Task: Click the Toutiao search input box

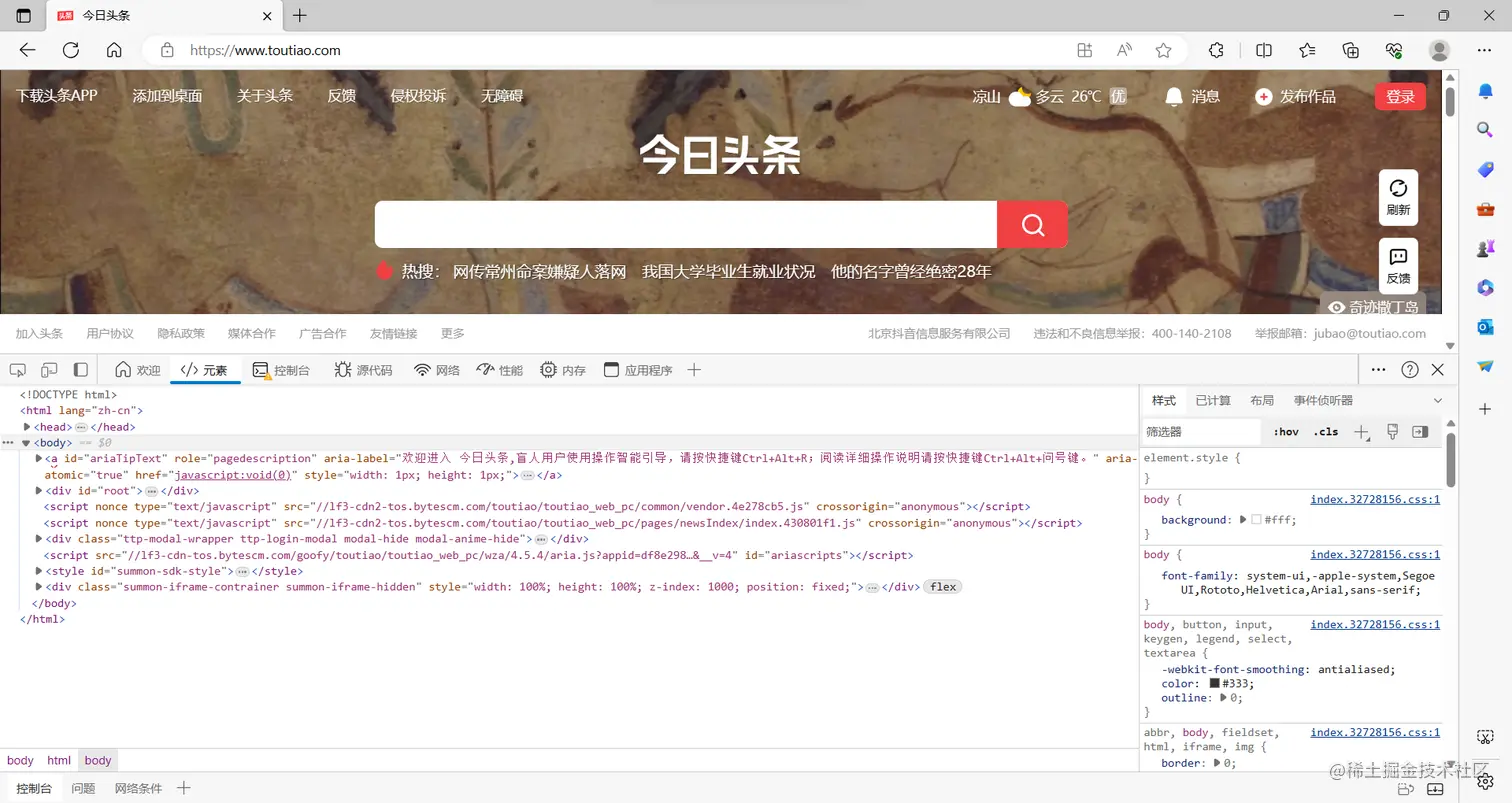Action: (685, 224)
